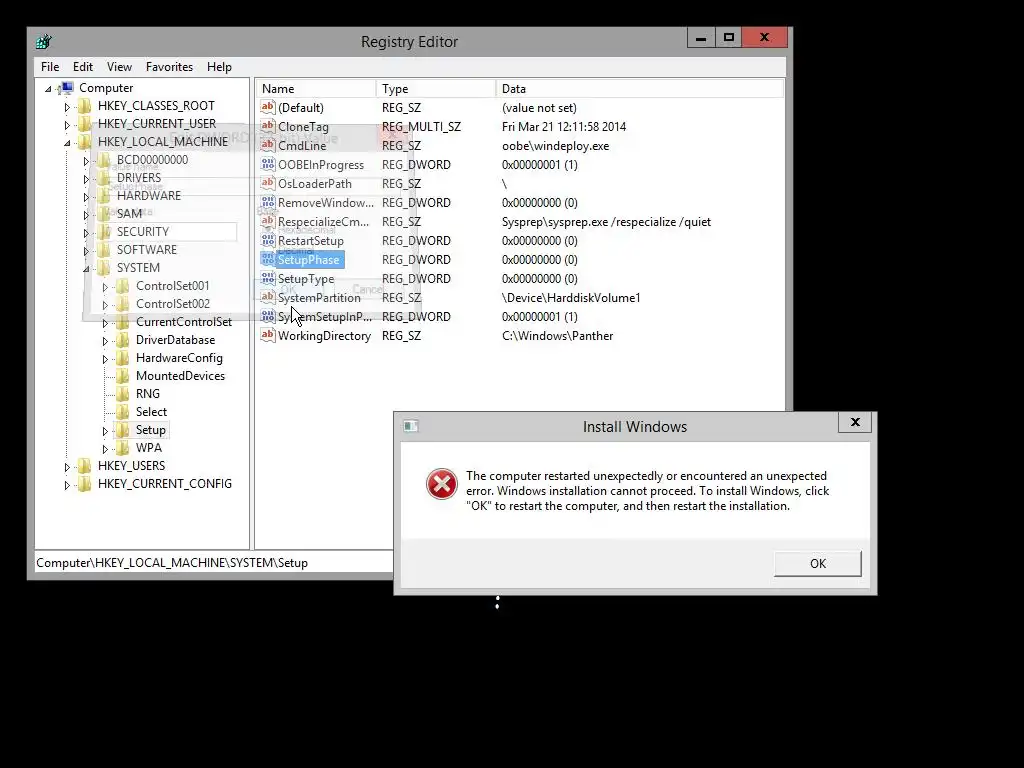Click the string icon beside OsLoaderPath
Screen dimensions: 1024x768
tap(268, 183)
